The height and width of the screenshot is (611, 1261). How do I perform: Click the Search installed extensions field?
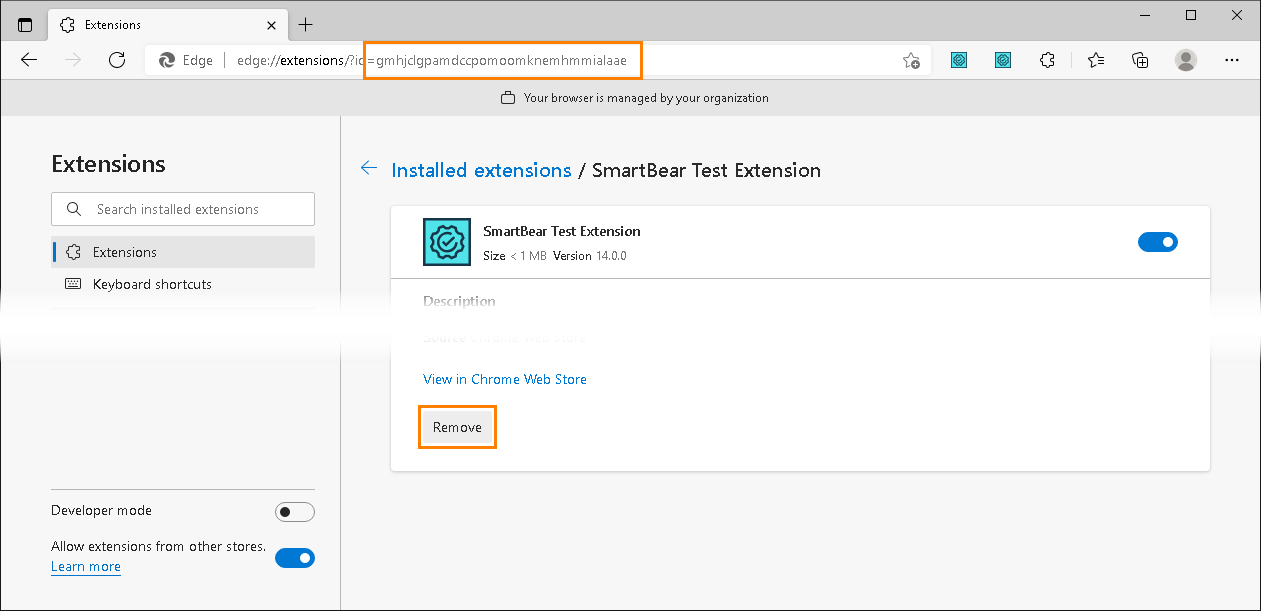183,209
